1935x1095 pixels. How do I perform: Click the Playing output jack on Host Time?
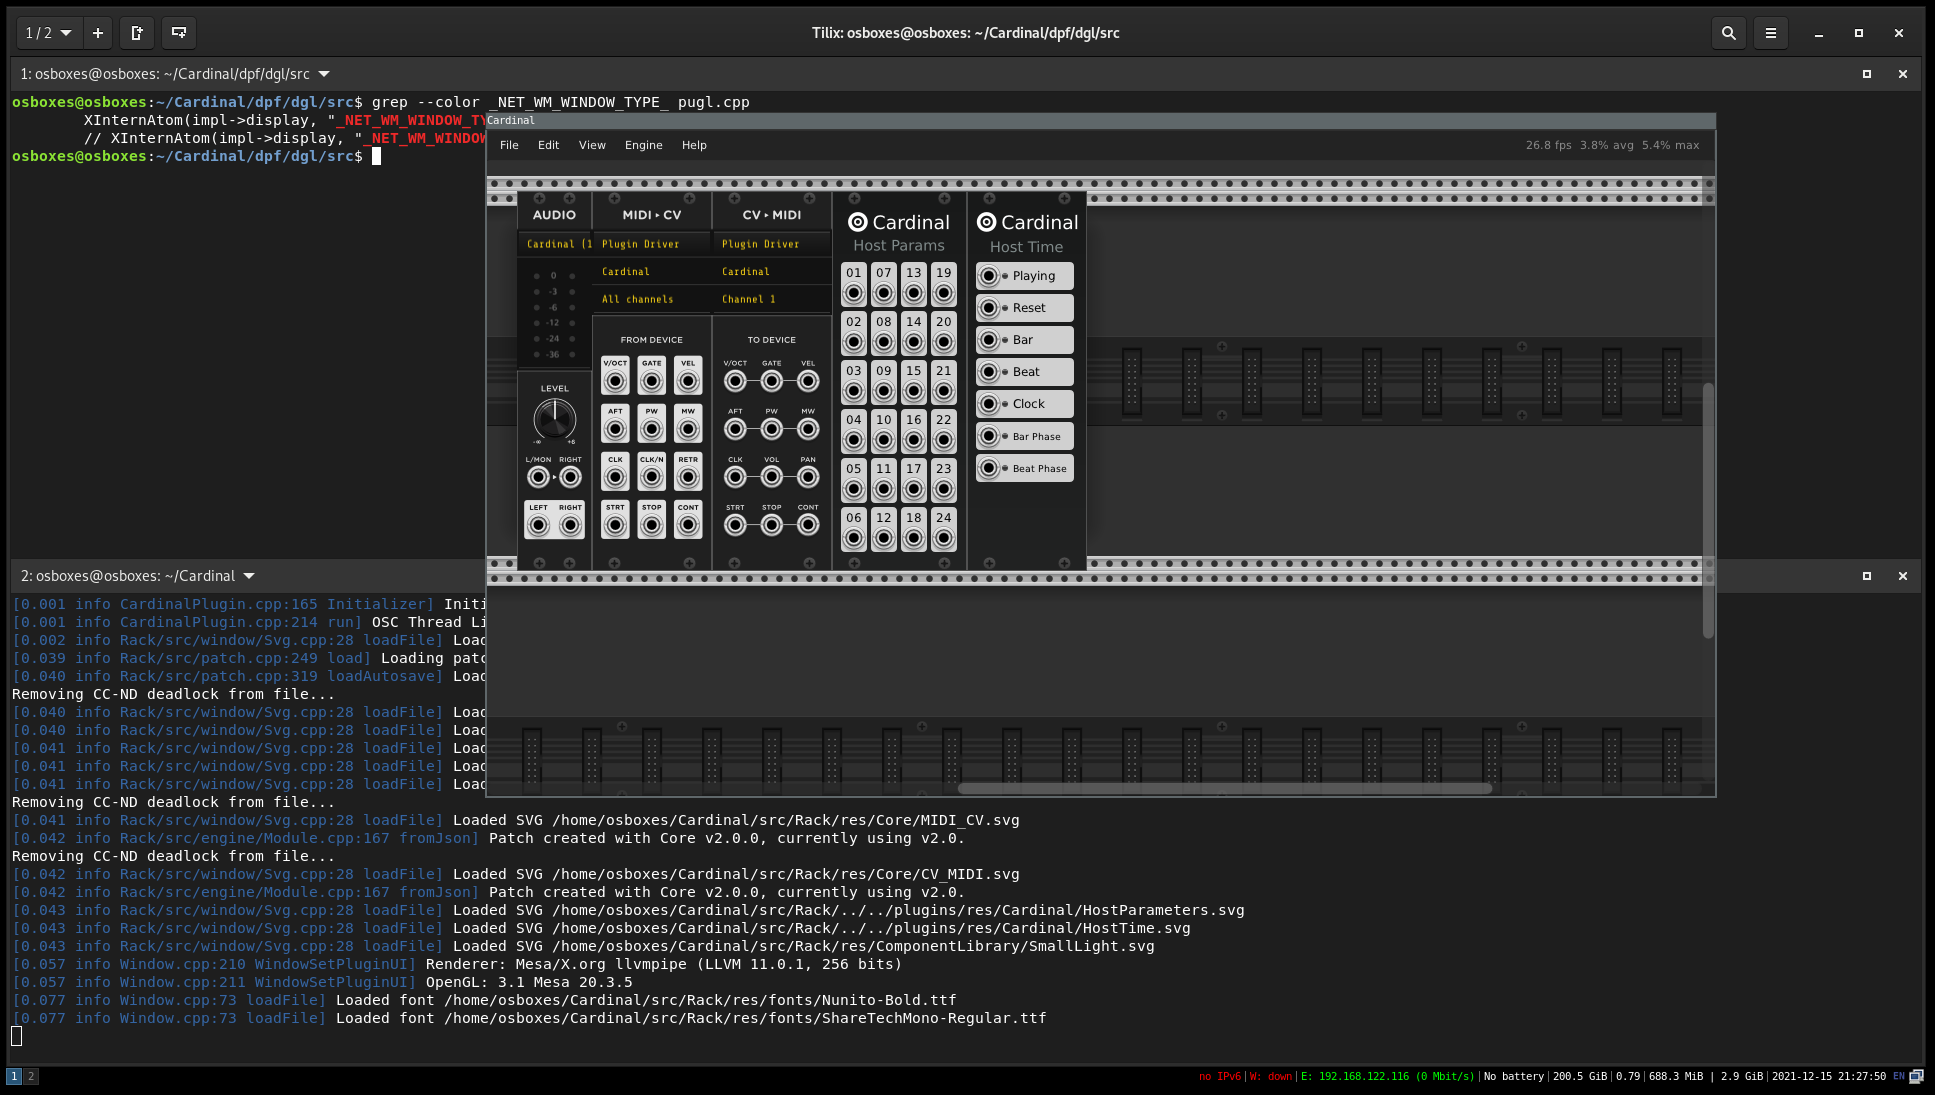click(989, 276)
